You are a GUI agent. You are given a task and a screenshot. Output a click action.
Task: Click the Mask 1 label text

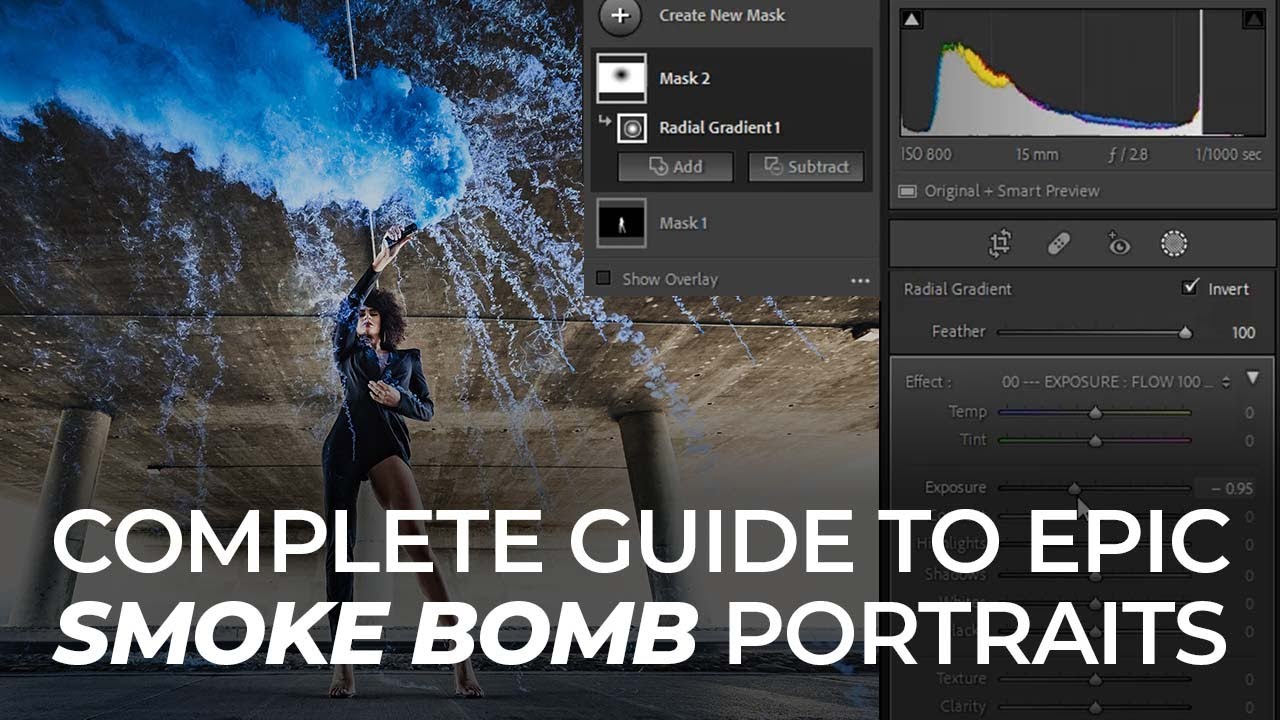click(x=683, y=223)
